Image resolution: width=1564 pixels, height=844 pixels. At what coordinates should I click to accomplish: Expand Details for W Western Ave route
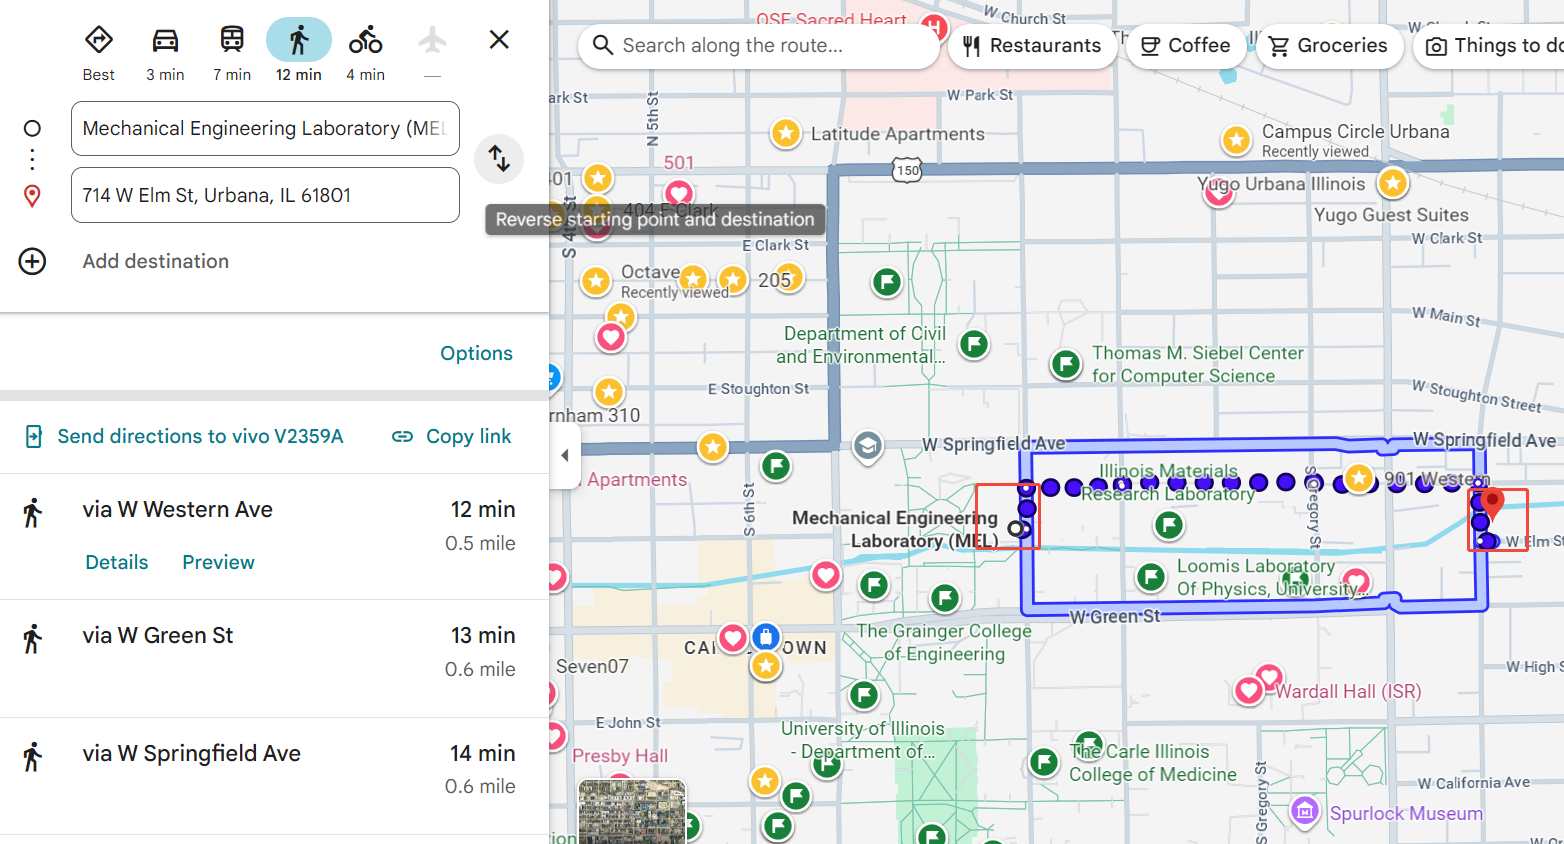coord(117,562)
